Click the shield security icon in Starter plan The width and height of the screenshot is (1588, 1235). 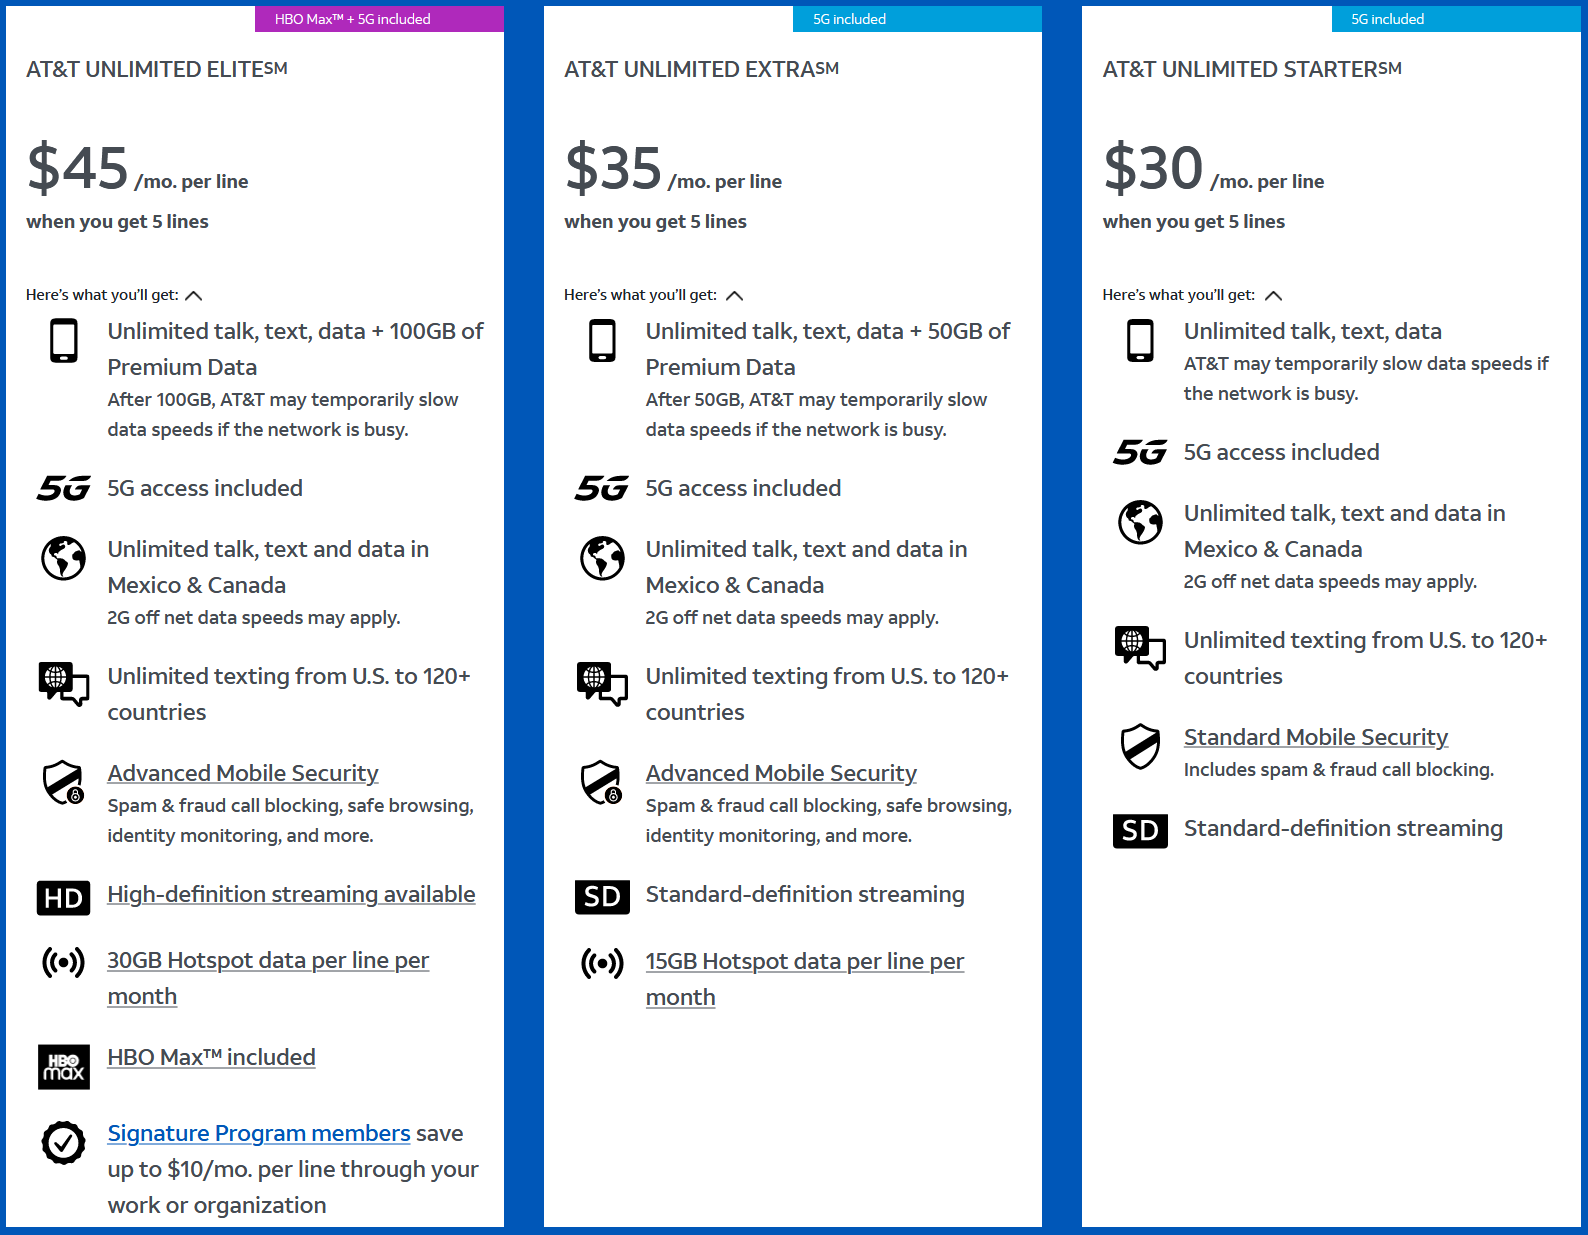(x=1140, y=746)
